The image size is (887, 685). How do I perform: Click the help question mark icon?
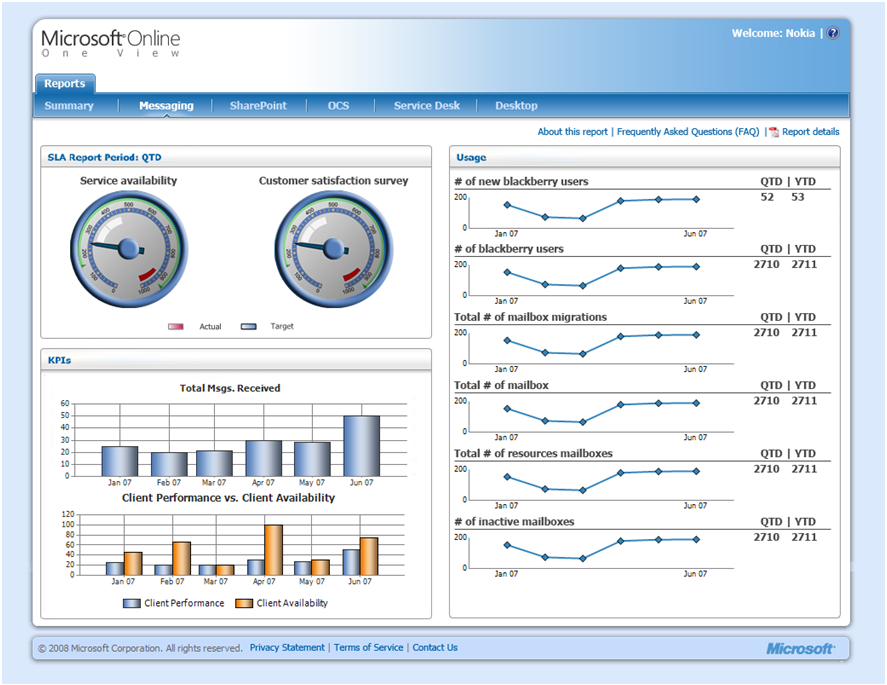(833, 33)
